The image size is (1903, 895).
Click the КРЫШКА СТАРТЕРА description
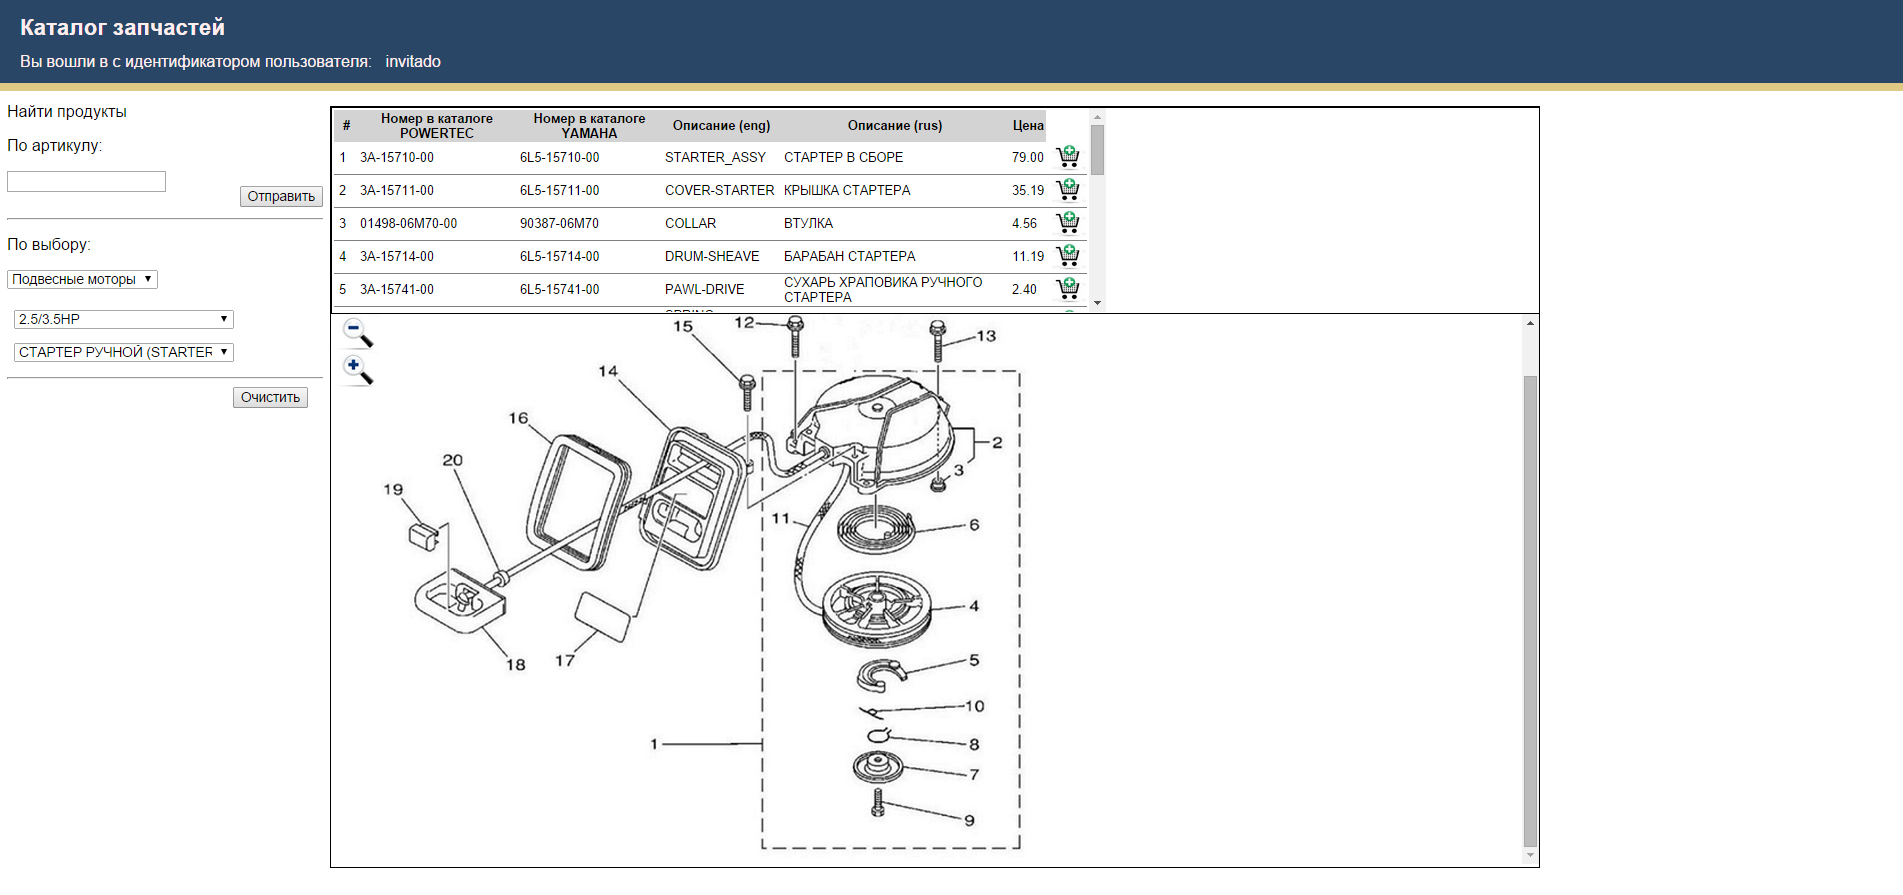tap(847, 190)
